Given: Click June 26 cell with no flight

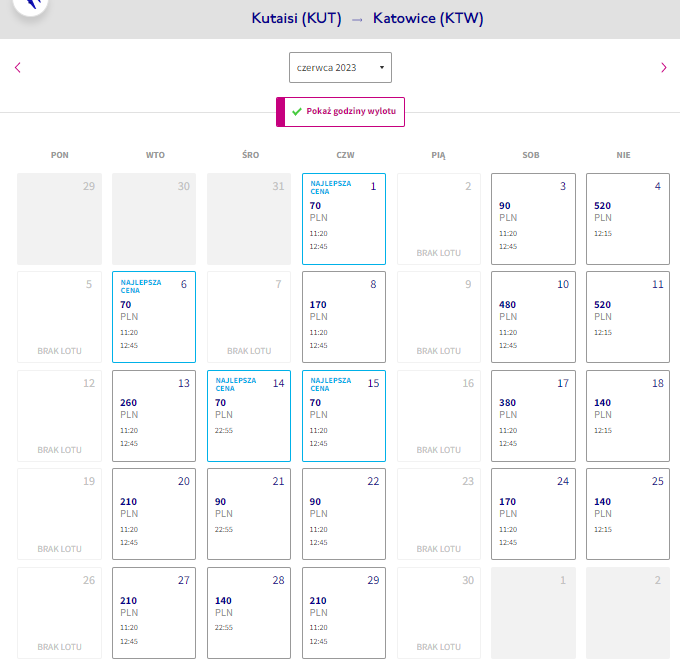Looking at the screenshot, I should [59, 613].
